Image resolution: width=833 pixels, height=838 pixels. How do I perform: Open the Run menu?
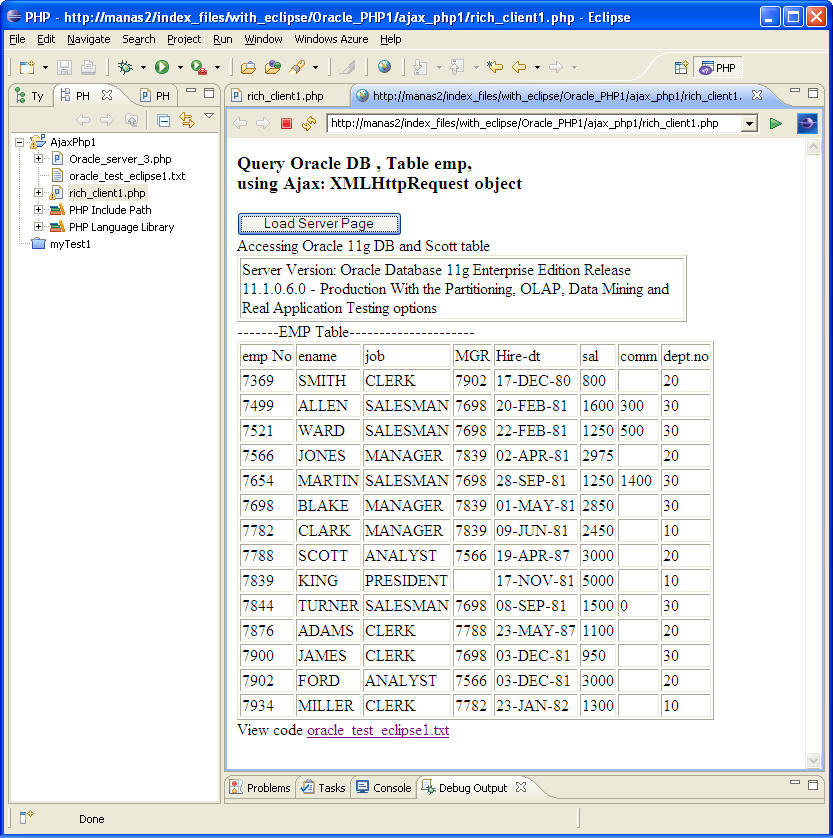pos(222,39)
